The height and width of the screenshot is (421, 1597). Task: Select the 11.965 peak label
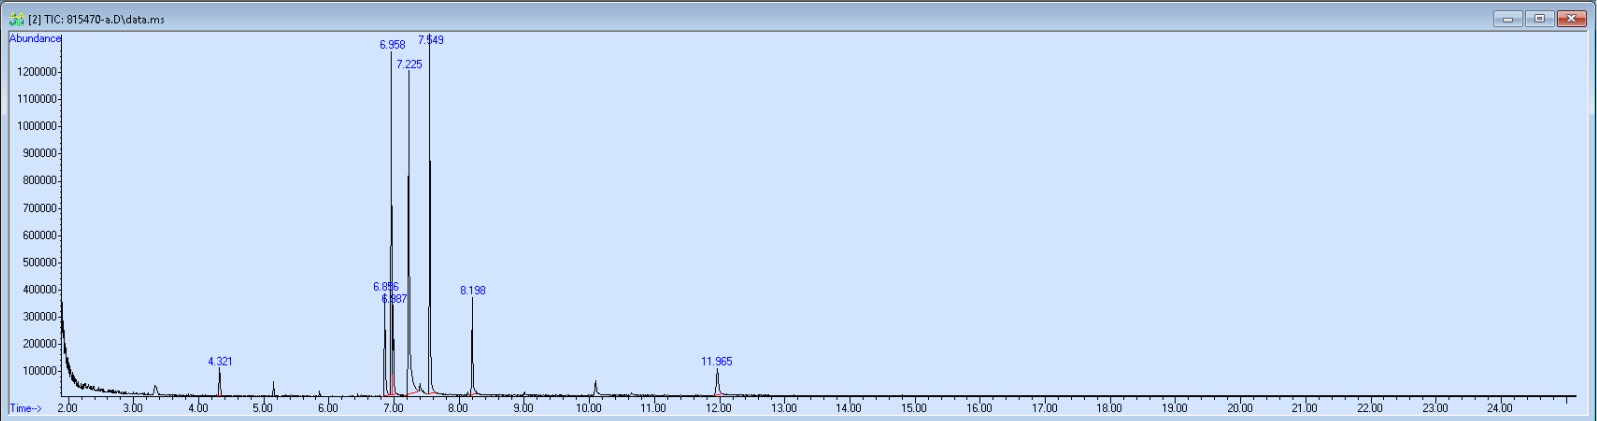pyautogui.click(x=717, y=361)
